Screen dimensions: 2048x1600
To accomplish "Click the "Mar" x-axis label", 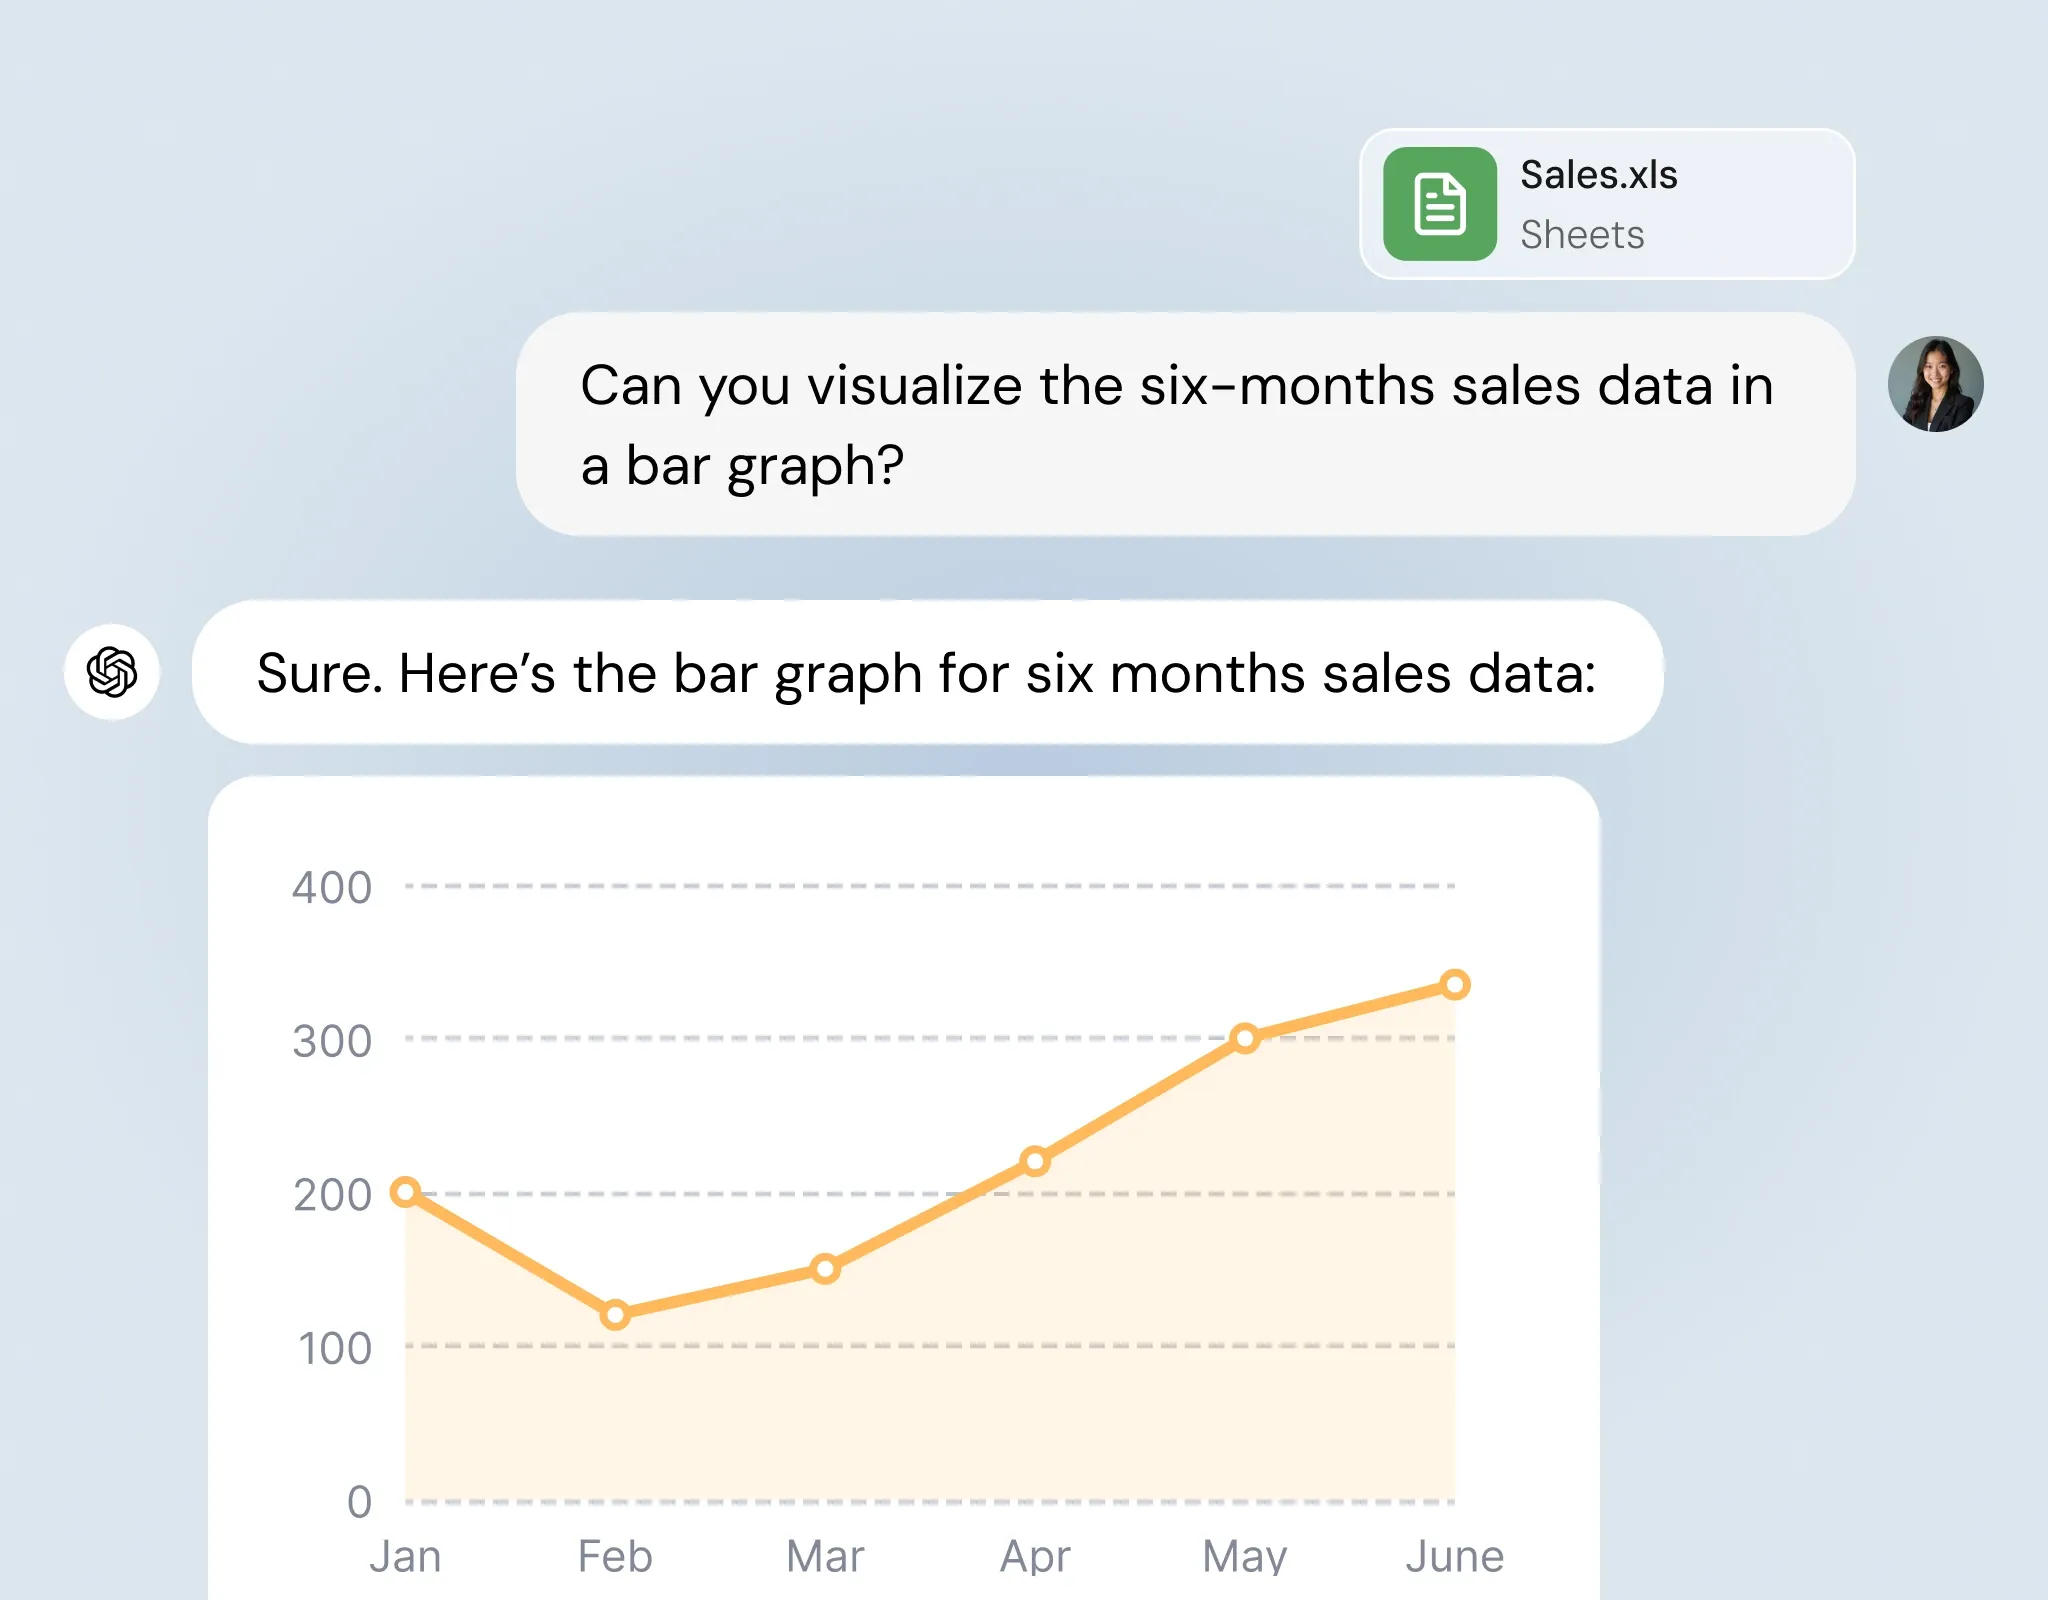I will 825,1557.
